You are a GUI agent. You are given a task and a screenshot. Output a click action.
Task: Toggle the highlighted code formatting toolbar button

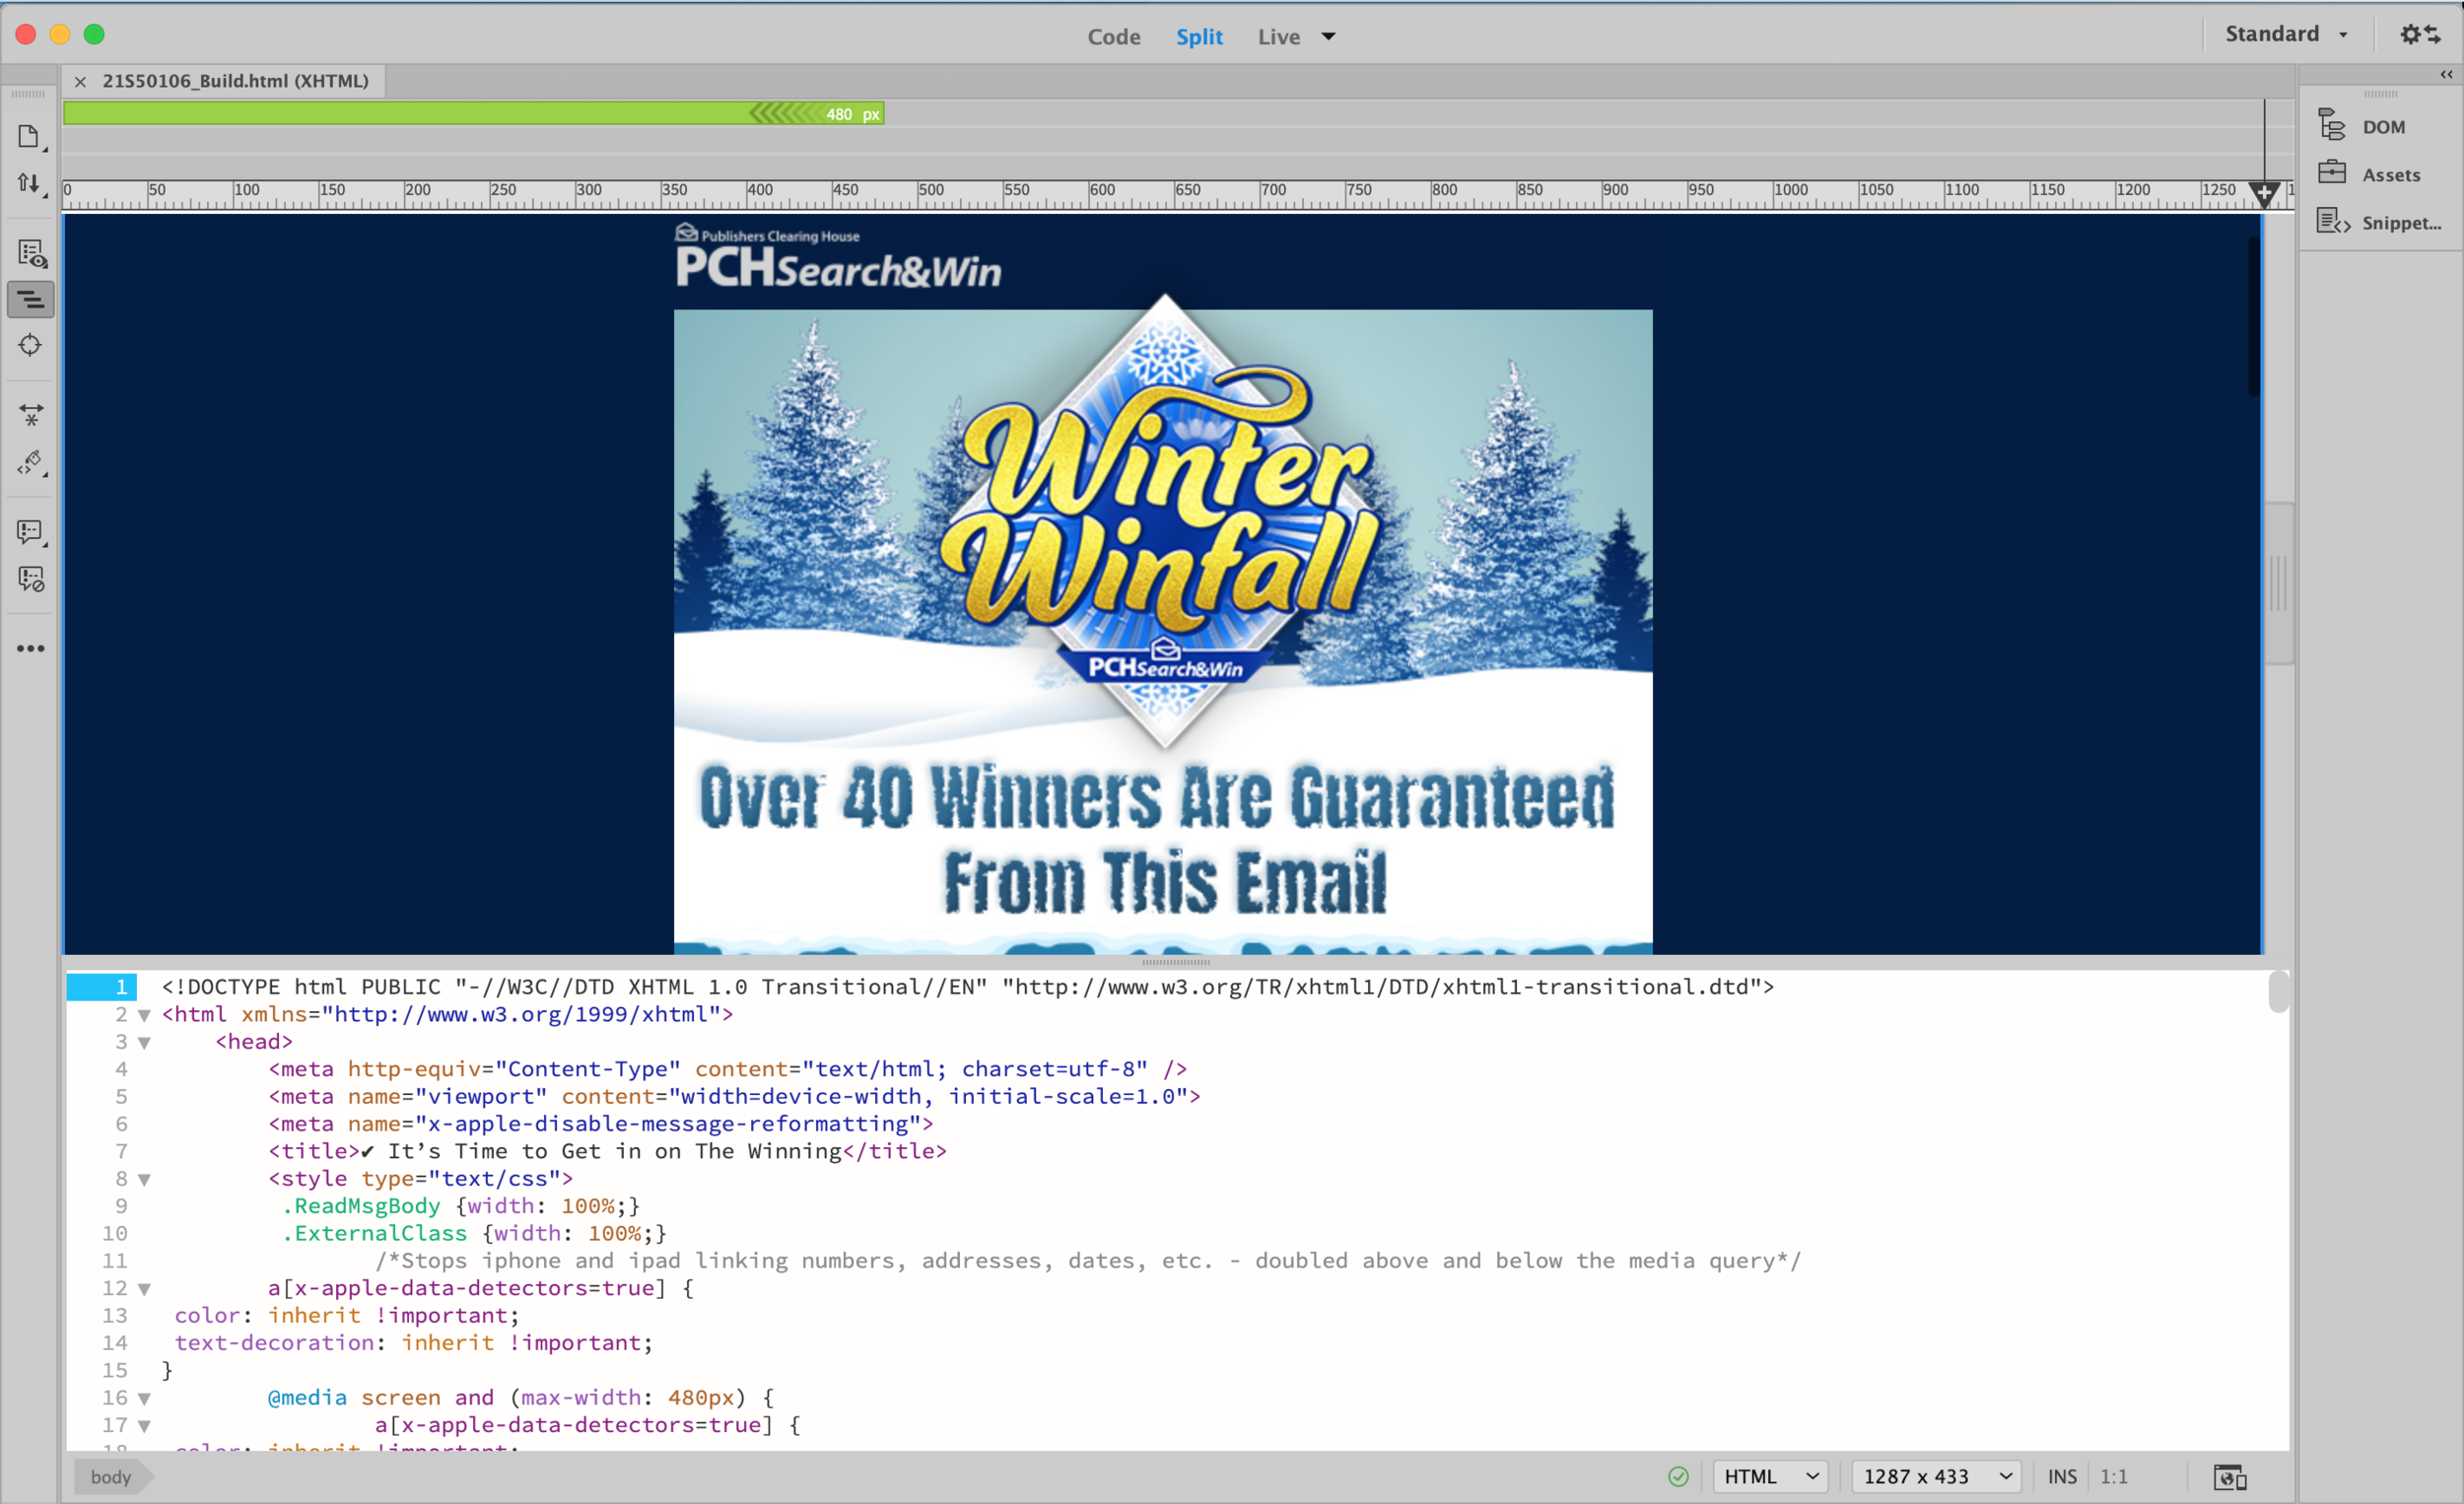(31, 299)
